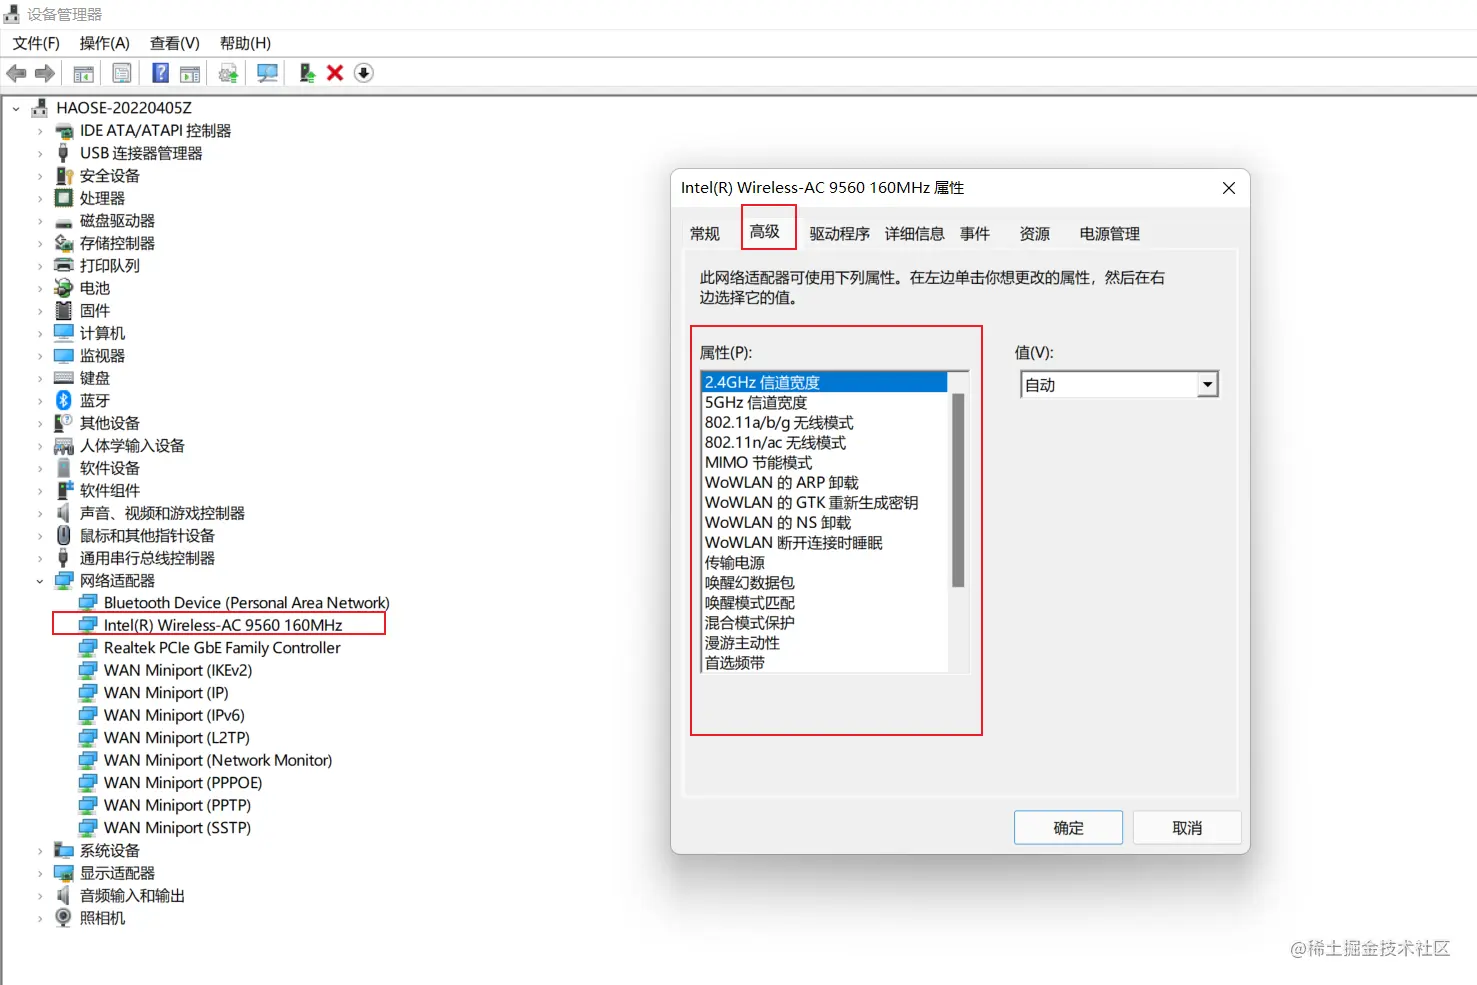Click the blue Help question-mark icon

click(x=160, y=73)
